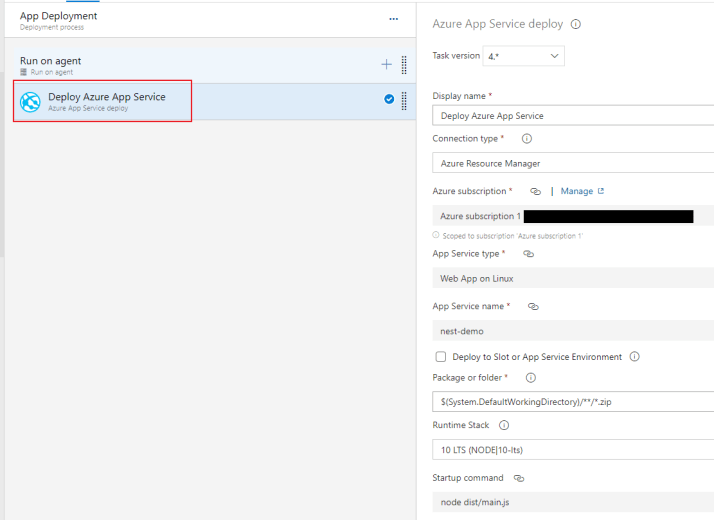The width and height of the screenshot is (714, 520).
Task: Click the Scoped to subscription info icon
Action: click(436, 235)
